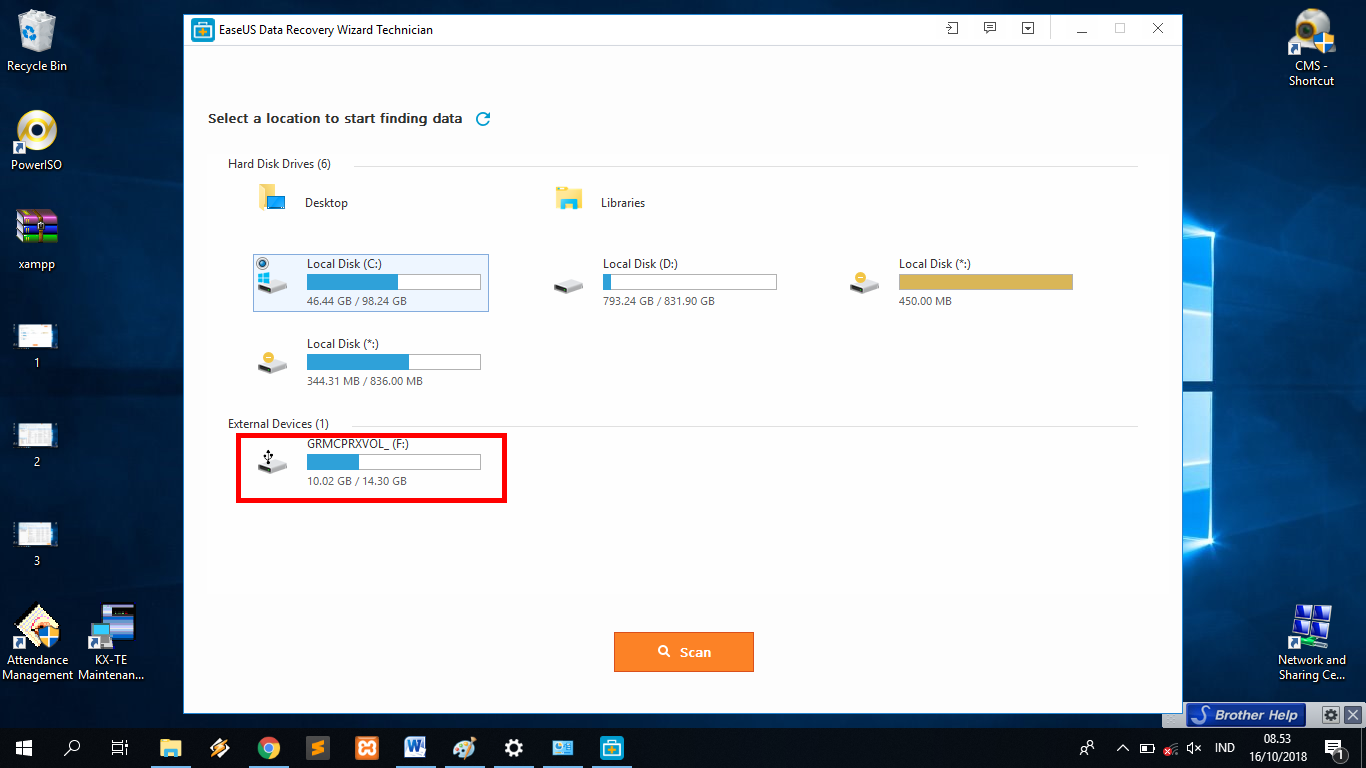This screenshot has width=1366, height=768.
Task: Click the yellow 450 MB partition bar
Action: click(x=985, y=282)
